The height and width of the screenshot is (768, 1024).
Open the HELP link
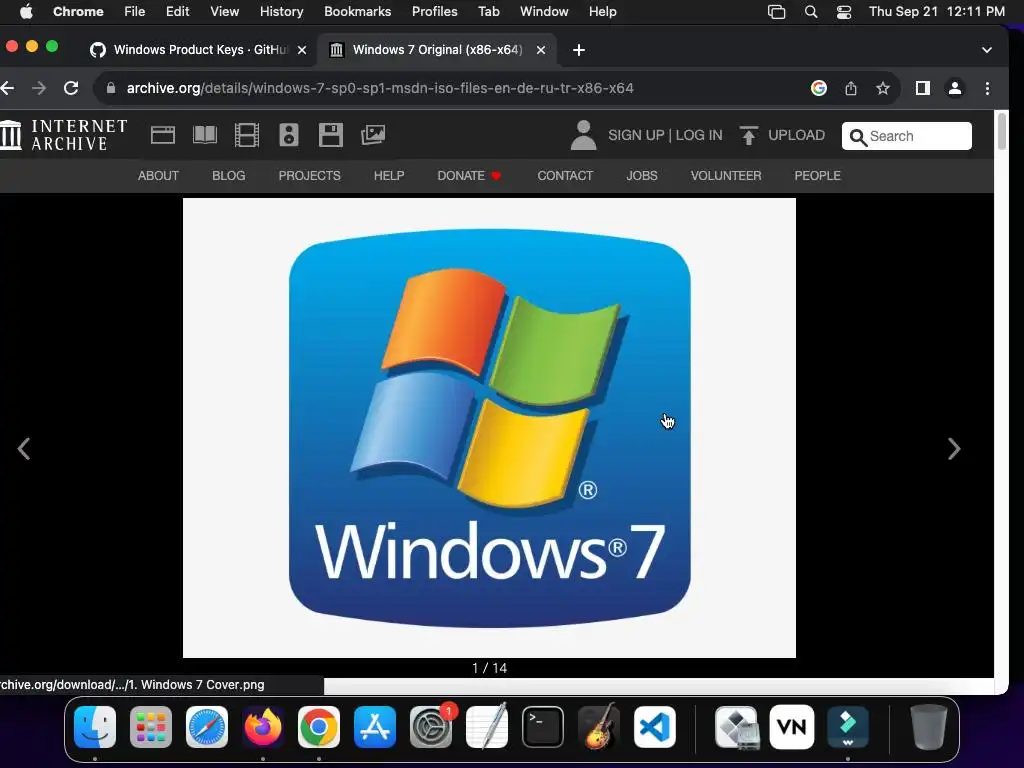(389, 176)
